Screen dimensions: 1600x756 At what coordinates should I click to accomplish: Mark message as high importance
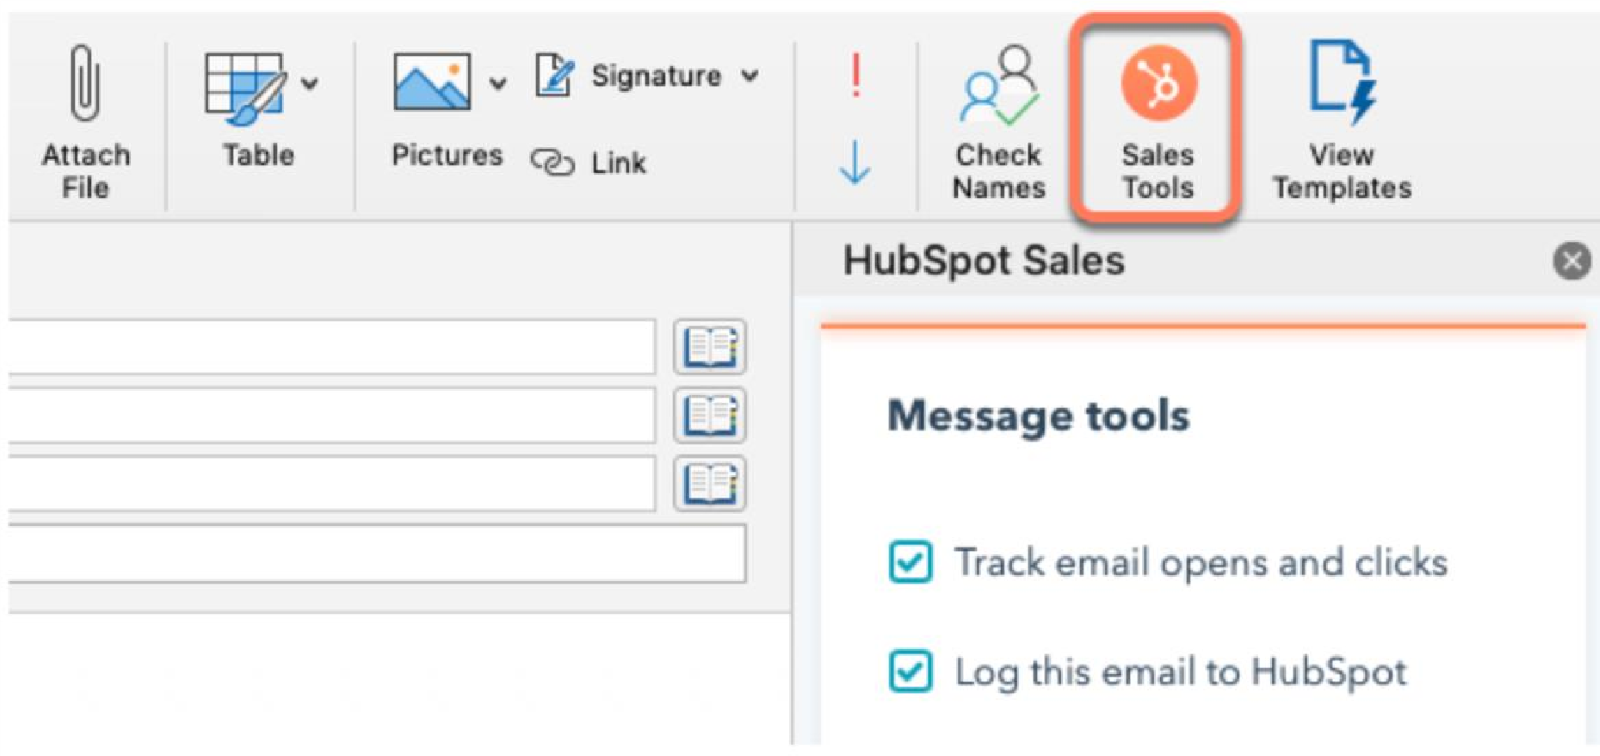(855, 75)
